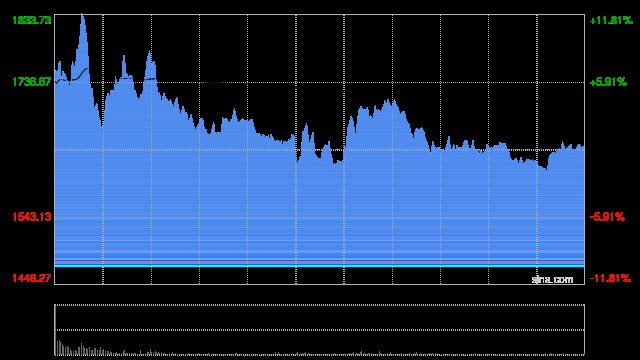Click the +11.81% percentage label
The height and width of the screenshot is (360, 640).
point(611,20)
